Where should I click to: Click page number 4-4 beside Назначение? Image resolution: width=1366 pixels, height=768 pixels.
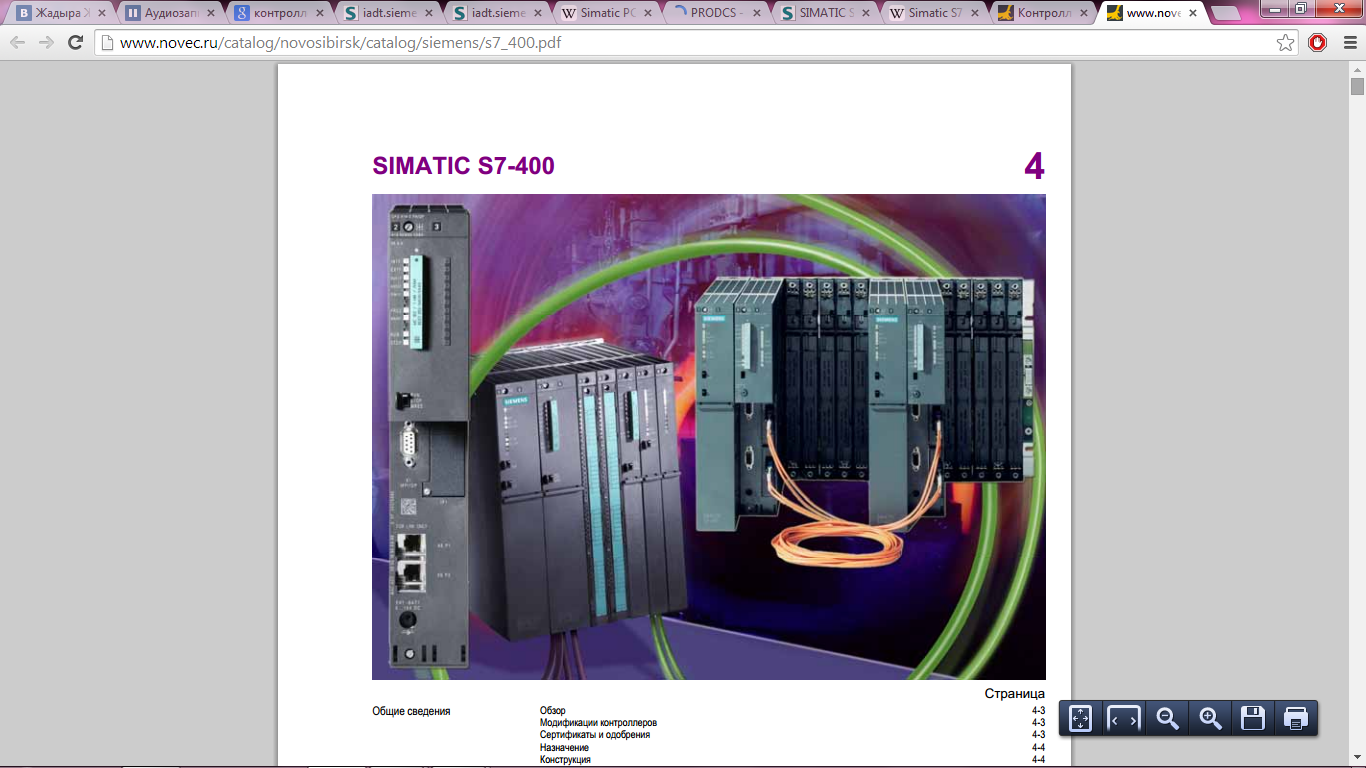[x=1038, y=748]
